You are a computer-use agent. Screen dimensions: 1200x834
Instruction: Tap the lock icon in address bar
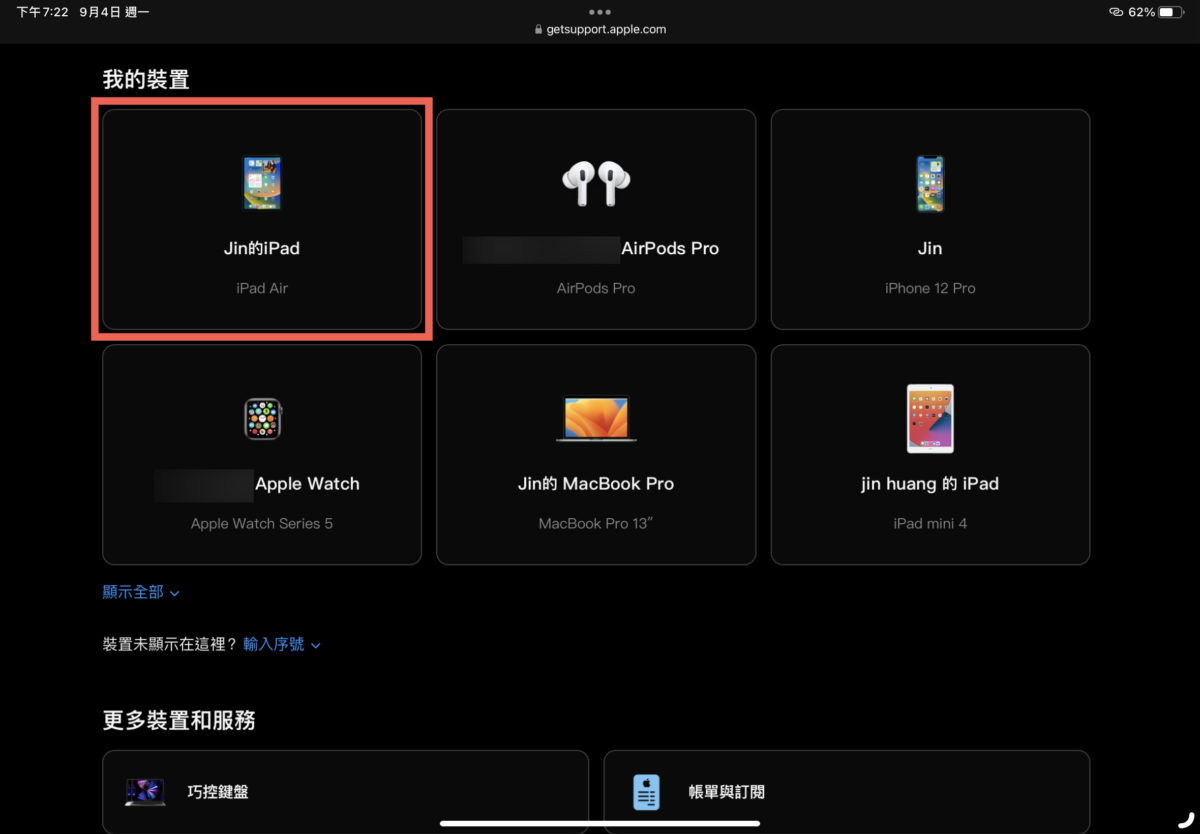click(539, 29)
